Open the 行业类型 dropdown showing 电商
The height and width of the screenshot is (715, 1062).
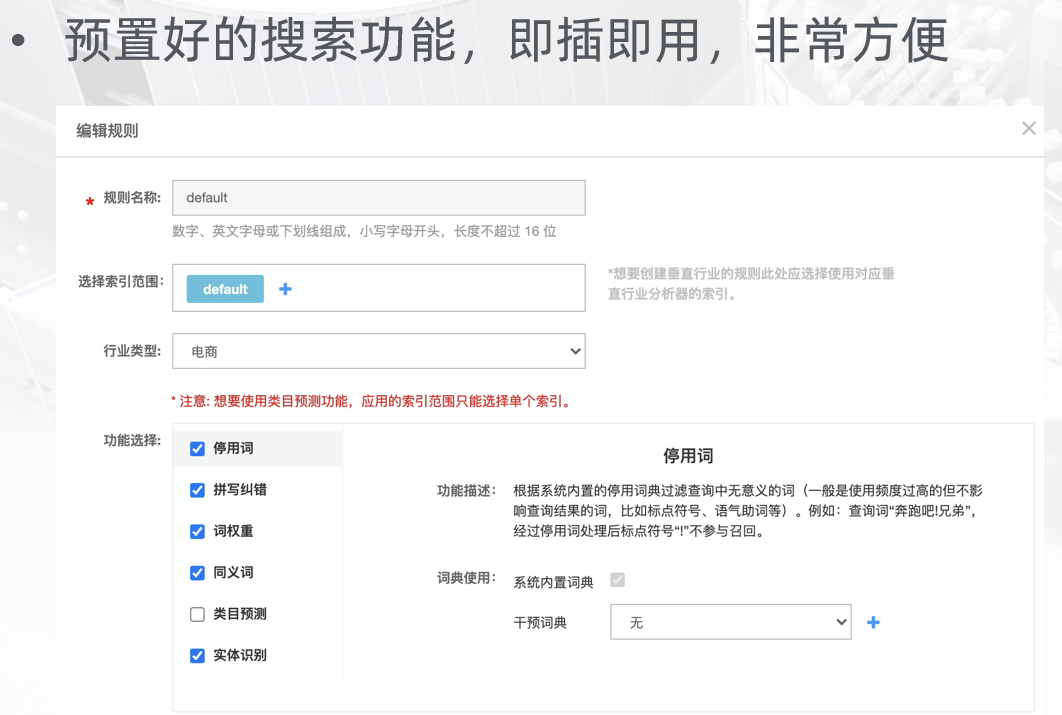coord(379,351)
